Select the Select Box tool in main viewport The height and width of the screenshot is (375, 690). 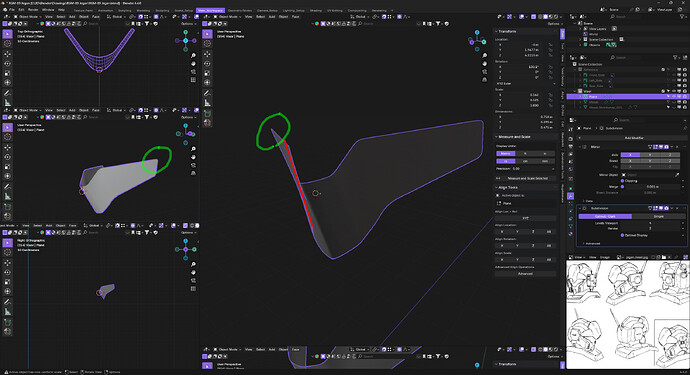pos(207,34)
